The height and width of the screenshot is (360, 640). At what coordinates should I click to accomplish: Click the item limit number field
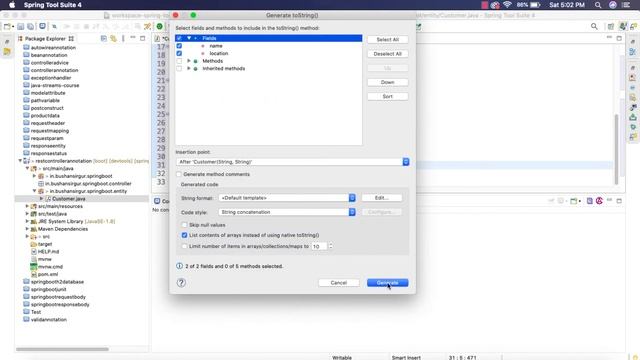pos(320,246)
